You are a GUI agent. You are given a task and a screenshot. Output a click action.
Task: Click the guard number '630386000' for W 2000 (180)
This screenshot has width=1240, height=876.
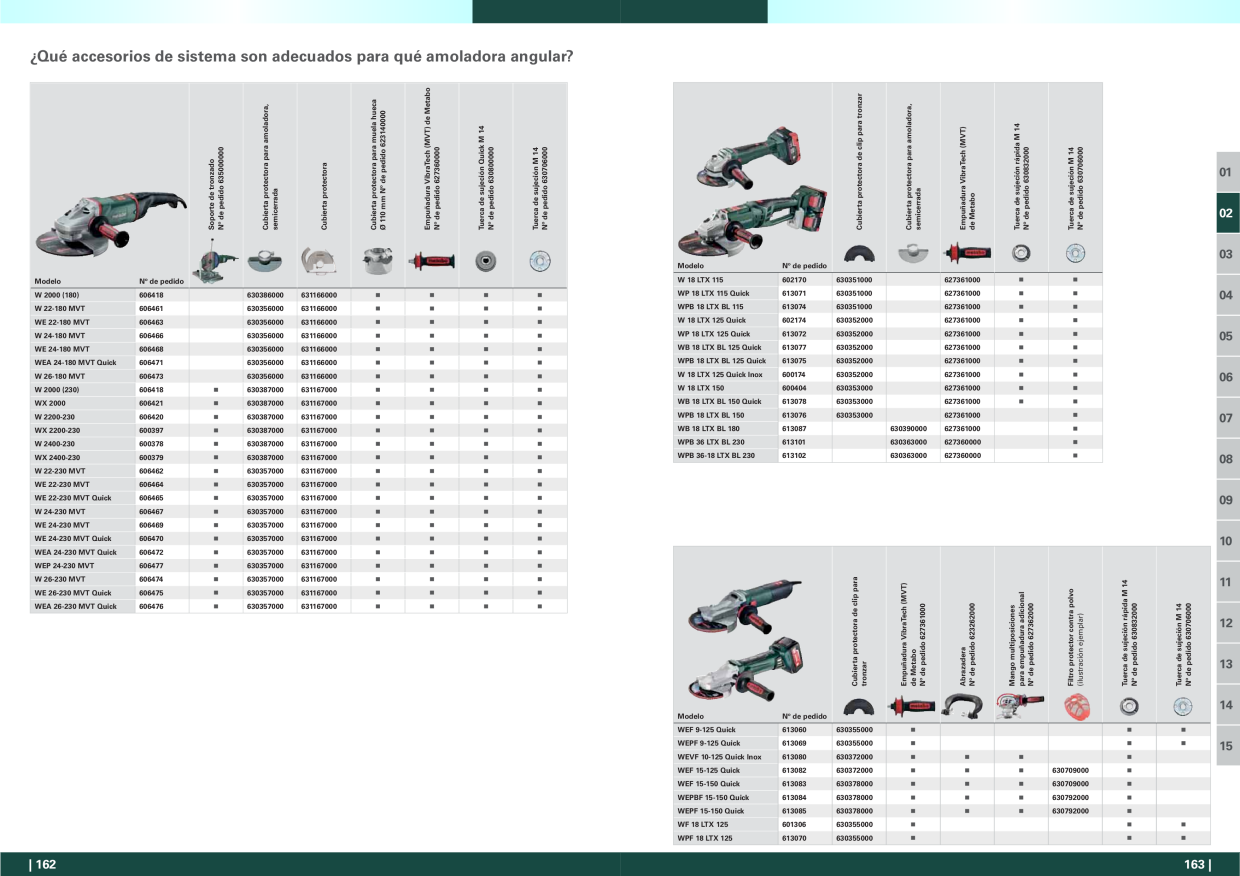pyautogui.click(x=266, y=295)
